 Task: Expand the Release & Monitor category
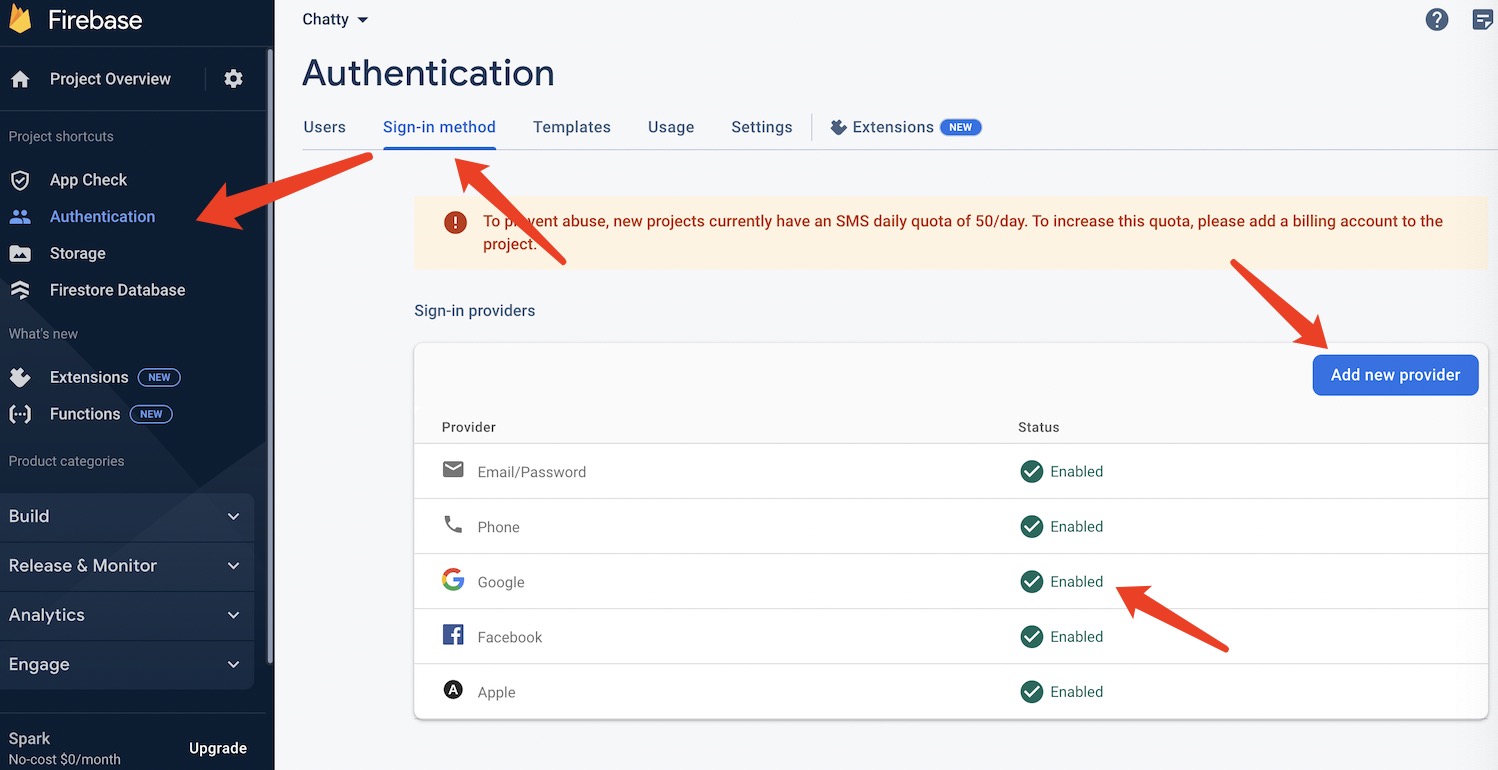(x=126, y=565)
